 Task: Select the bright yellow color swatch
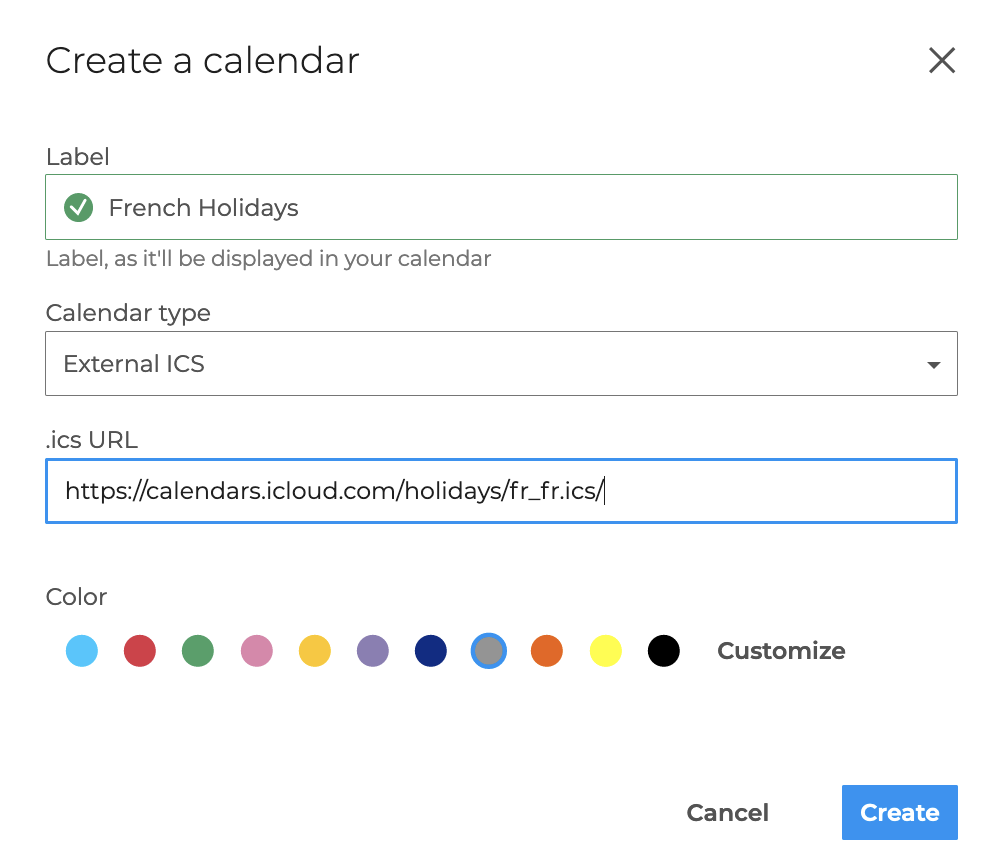pos(606,651)
